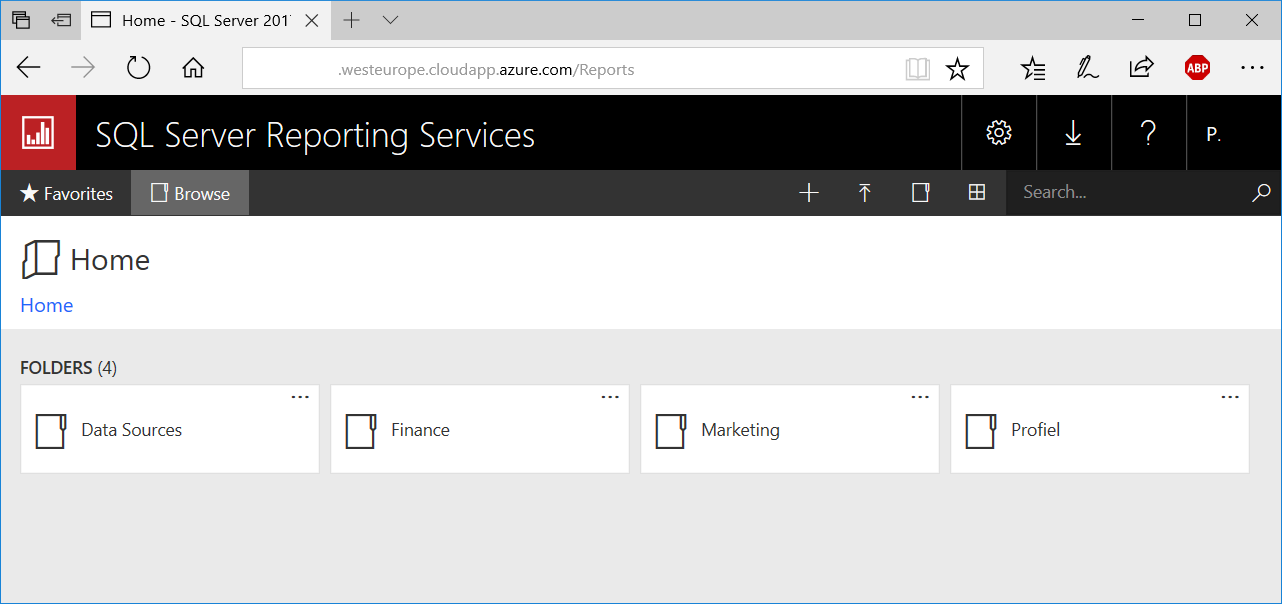This screenshot has height=604, width=1282.
Task: Click the Upload file icon
Action: 864,192
